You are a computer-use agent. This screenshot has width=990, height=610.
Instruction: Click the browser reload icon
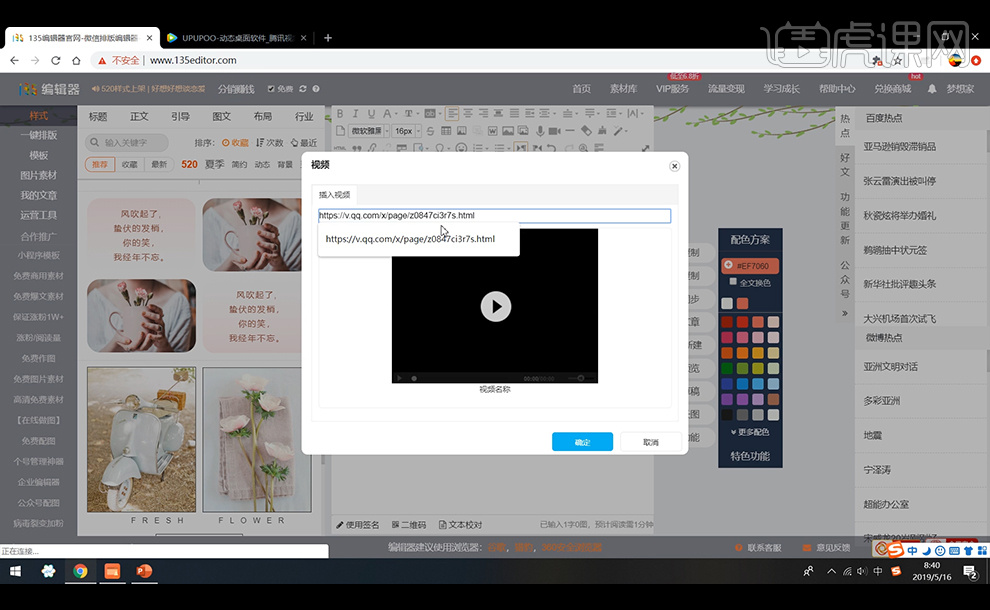click(x=56, y=60)
